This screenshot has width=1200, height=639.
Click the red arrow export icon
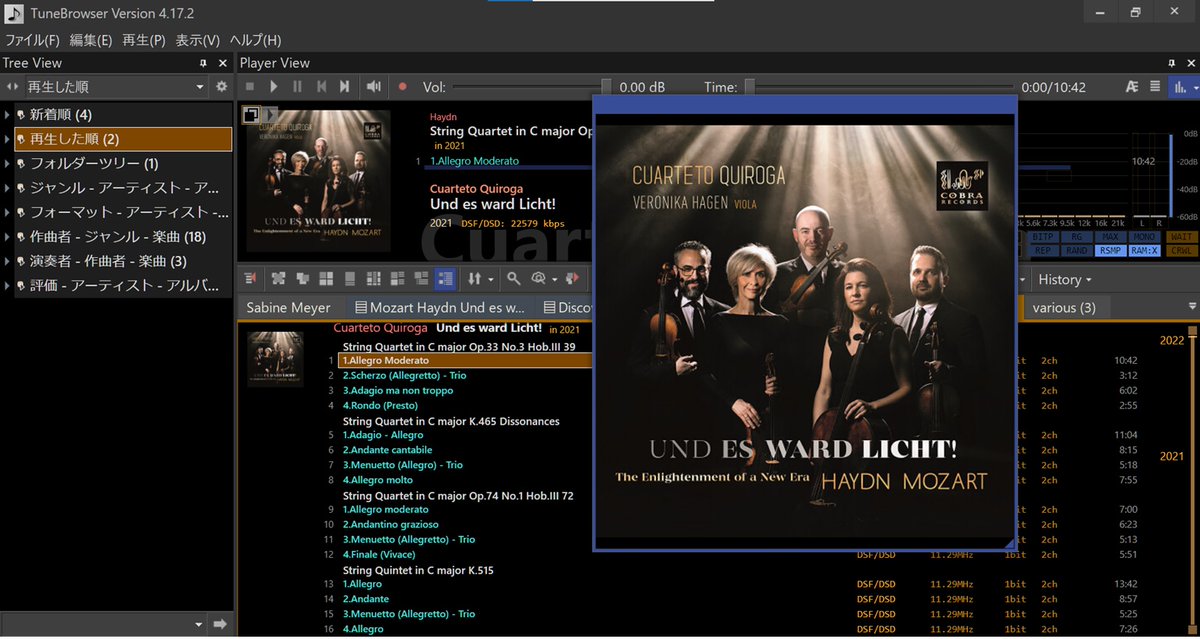[x=573, y=278]
